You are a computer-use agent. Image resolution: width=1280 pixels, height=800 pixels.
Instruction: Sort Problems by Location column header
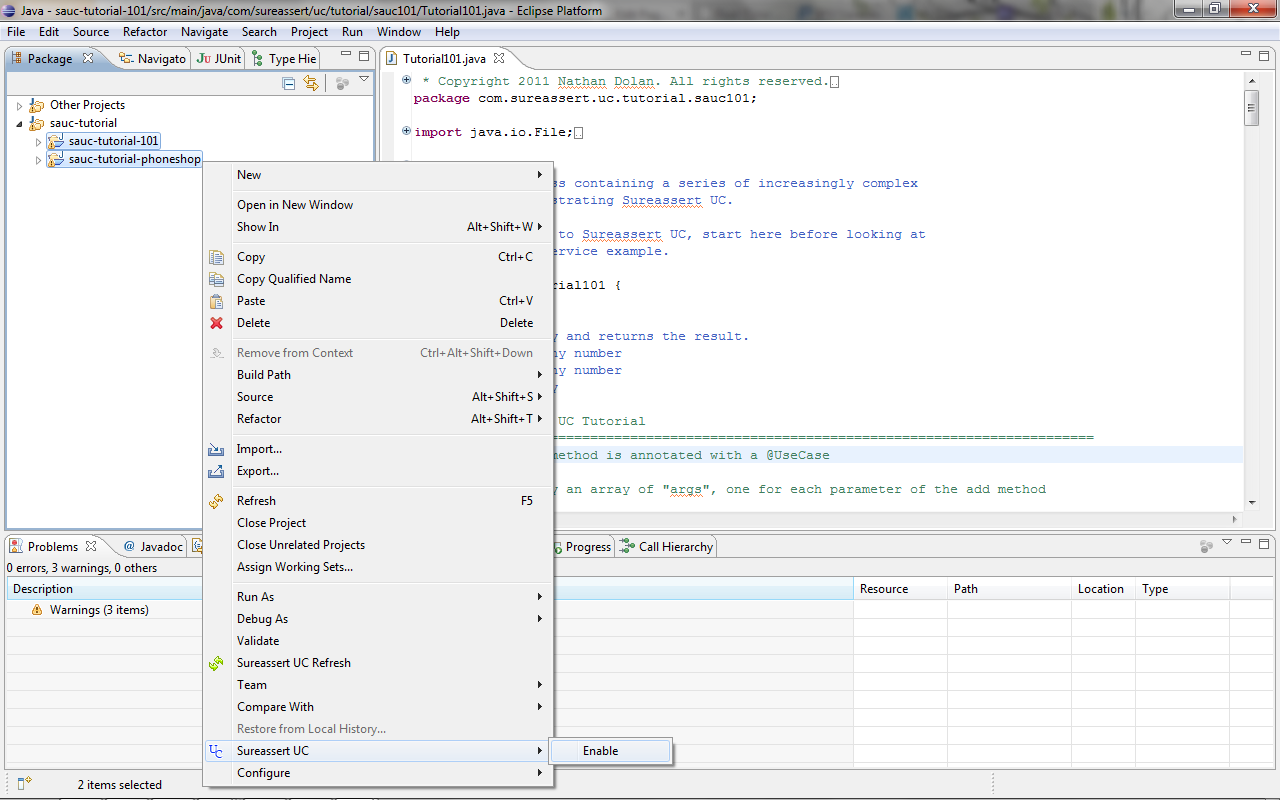click(1103, 589)
